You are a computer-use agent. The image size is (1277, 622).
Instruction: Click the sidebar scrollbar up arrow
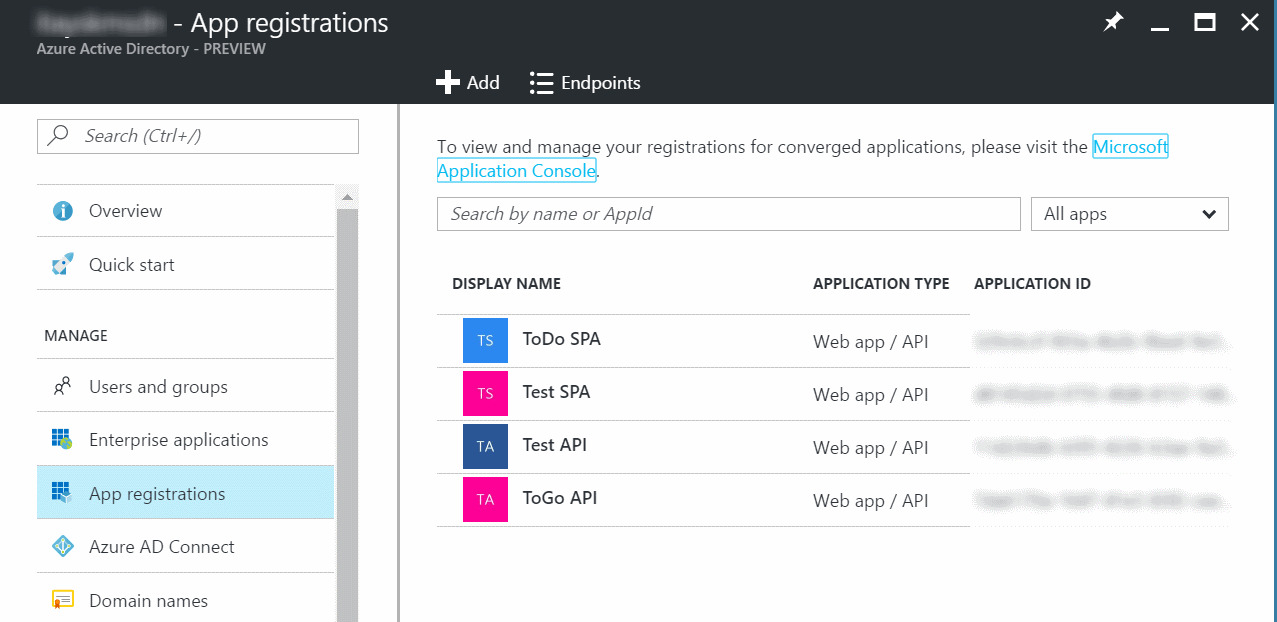point(347,195)
